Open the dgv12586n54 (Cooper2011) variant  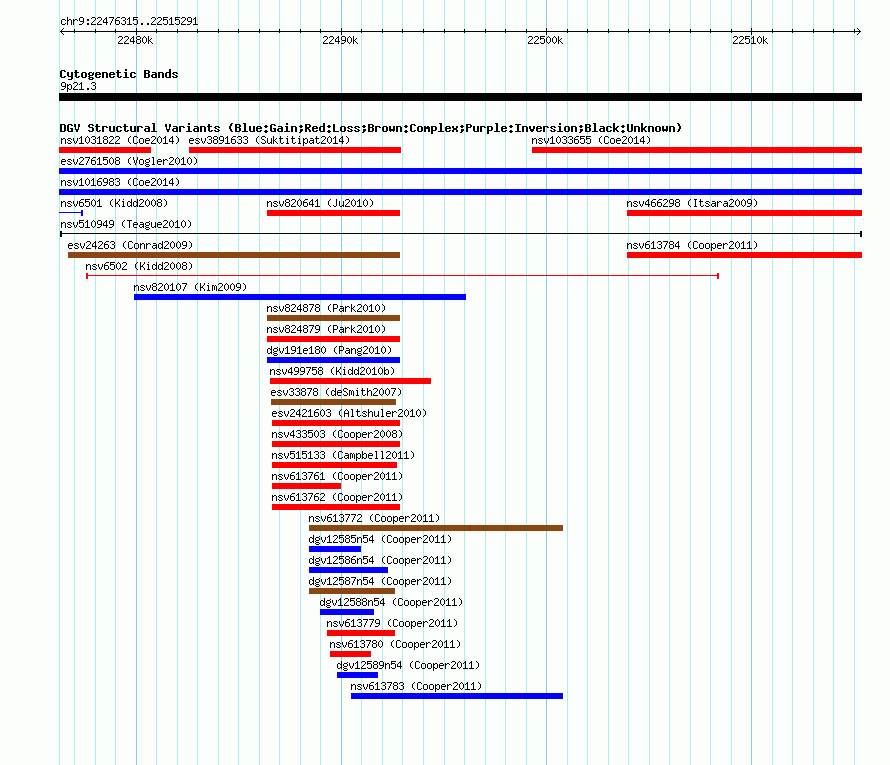click(380, 560)
